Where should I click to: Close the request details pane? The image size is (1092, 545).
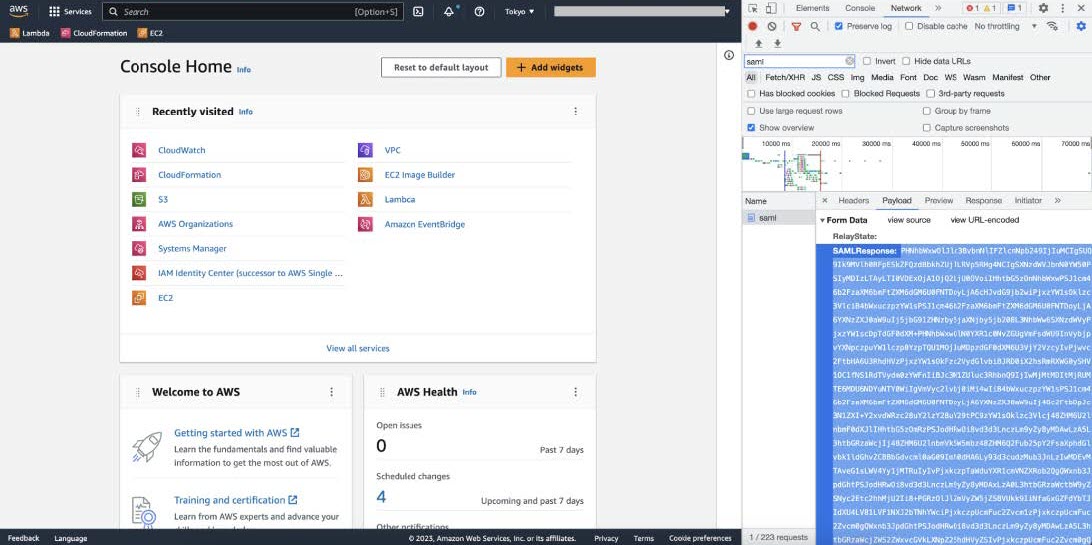[825, 200]
